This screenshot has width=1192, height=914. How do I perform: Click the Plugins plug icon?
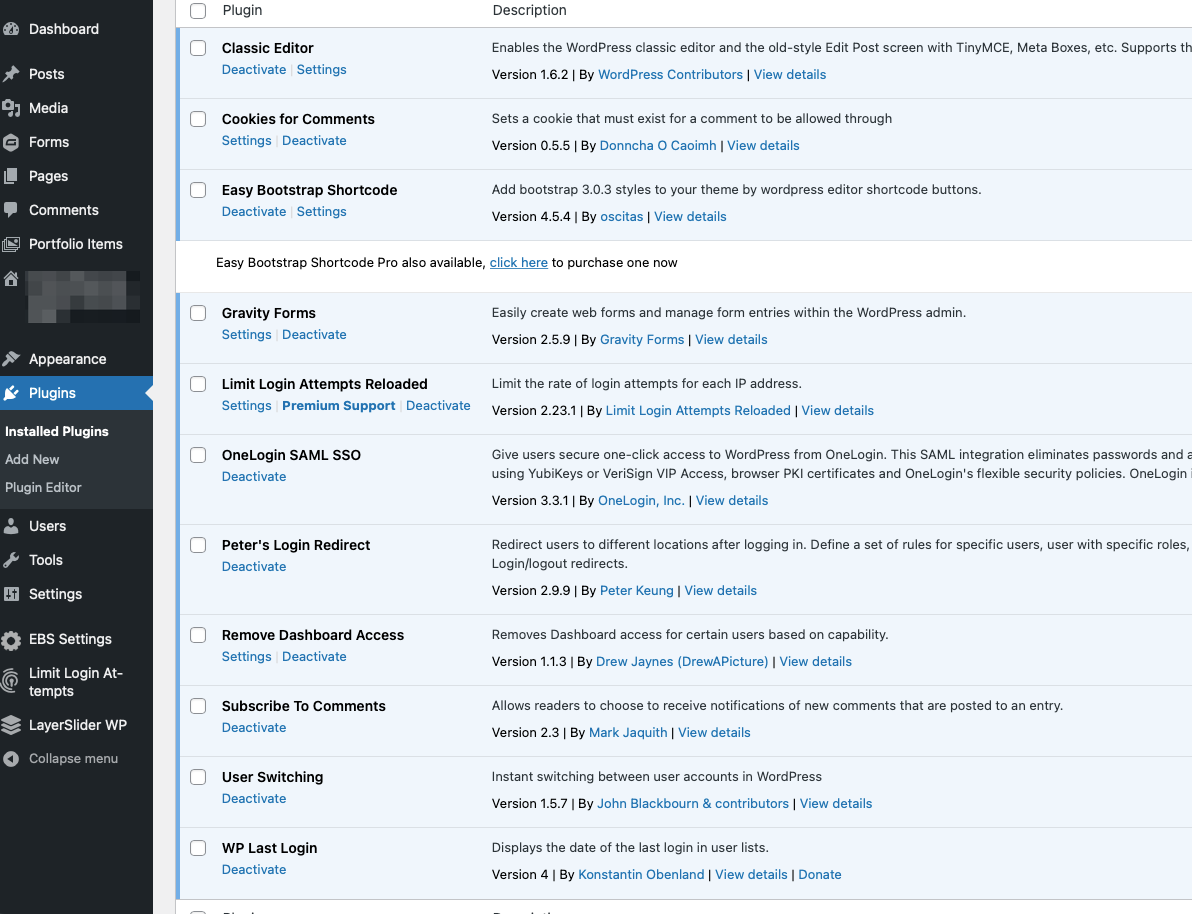[x=11, y=393]
